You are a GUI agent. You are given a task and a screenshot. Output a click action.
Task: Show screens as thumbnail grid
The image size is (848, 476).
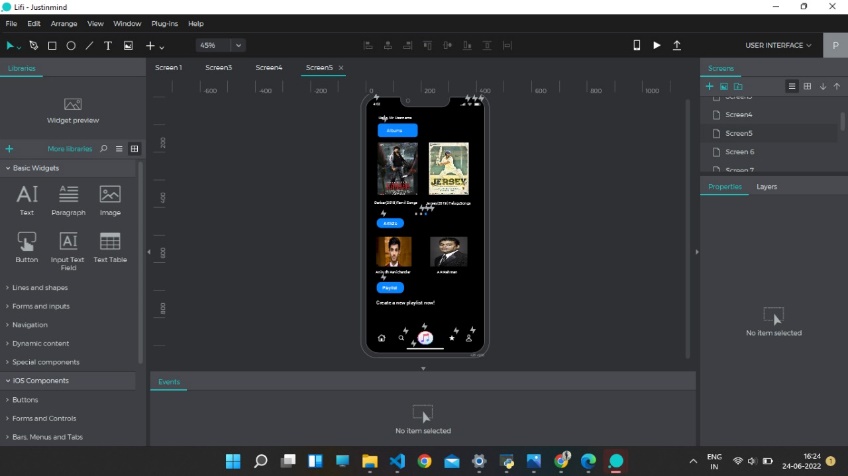coord(807,87)
